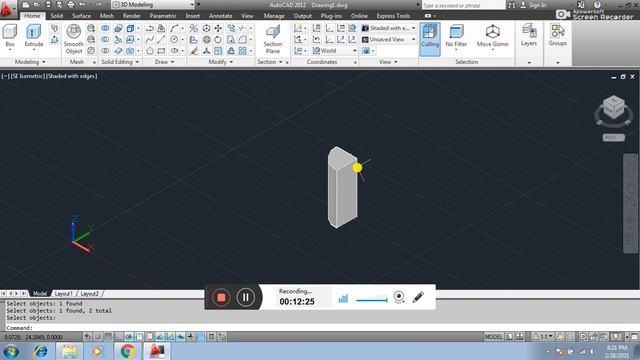640x360 pixels.
Task: Click the Rotate tool in Modify
Action: click(x=218, y=40)
